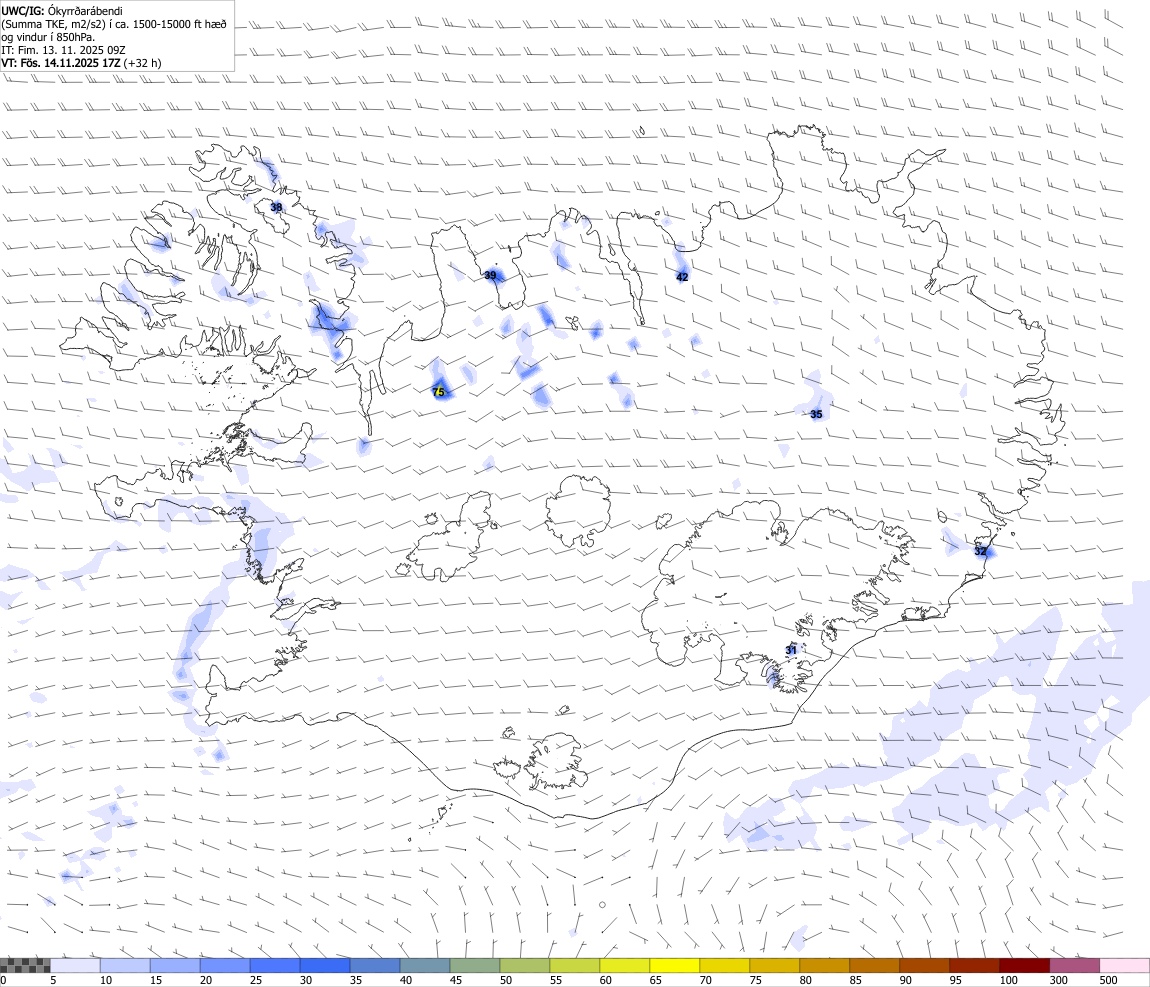Screen dimensions: 1150x987
Task: Select the 45–50 sage green legend swatch
Action: click(475, 965)
